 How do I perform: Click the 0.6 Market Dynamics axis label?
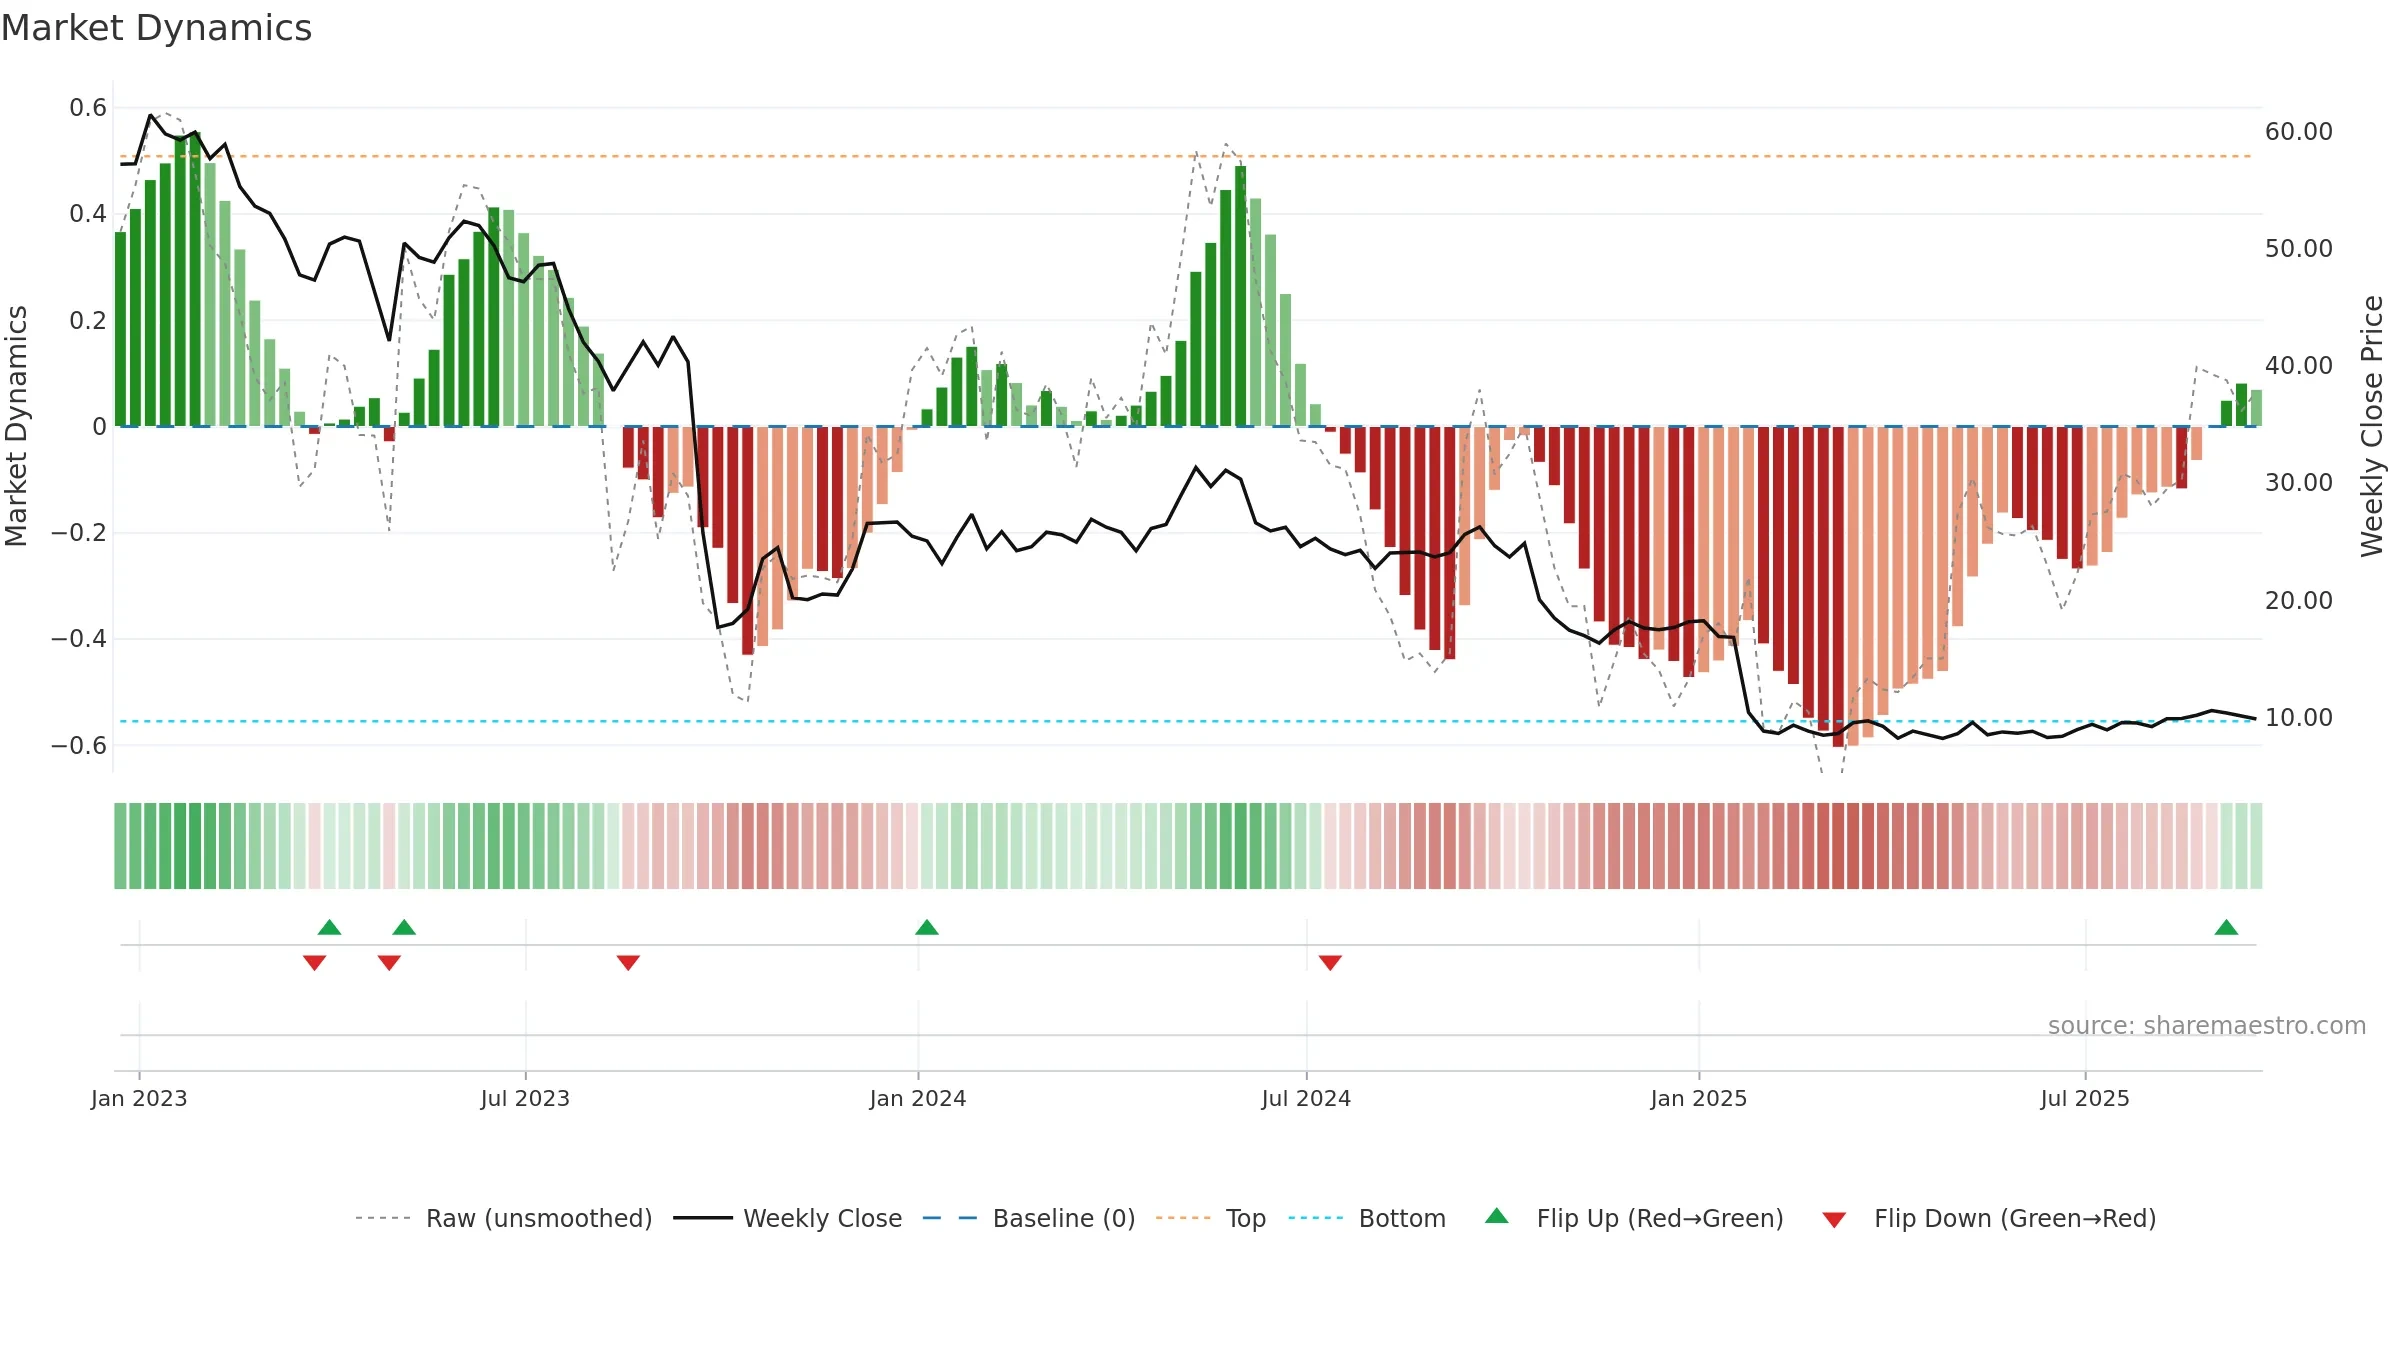pyautogui.click(x=88, y=108)
